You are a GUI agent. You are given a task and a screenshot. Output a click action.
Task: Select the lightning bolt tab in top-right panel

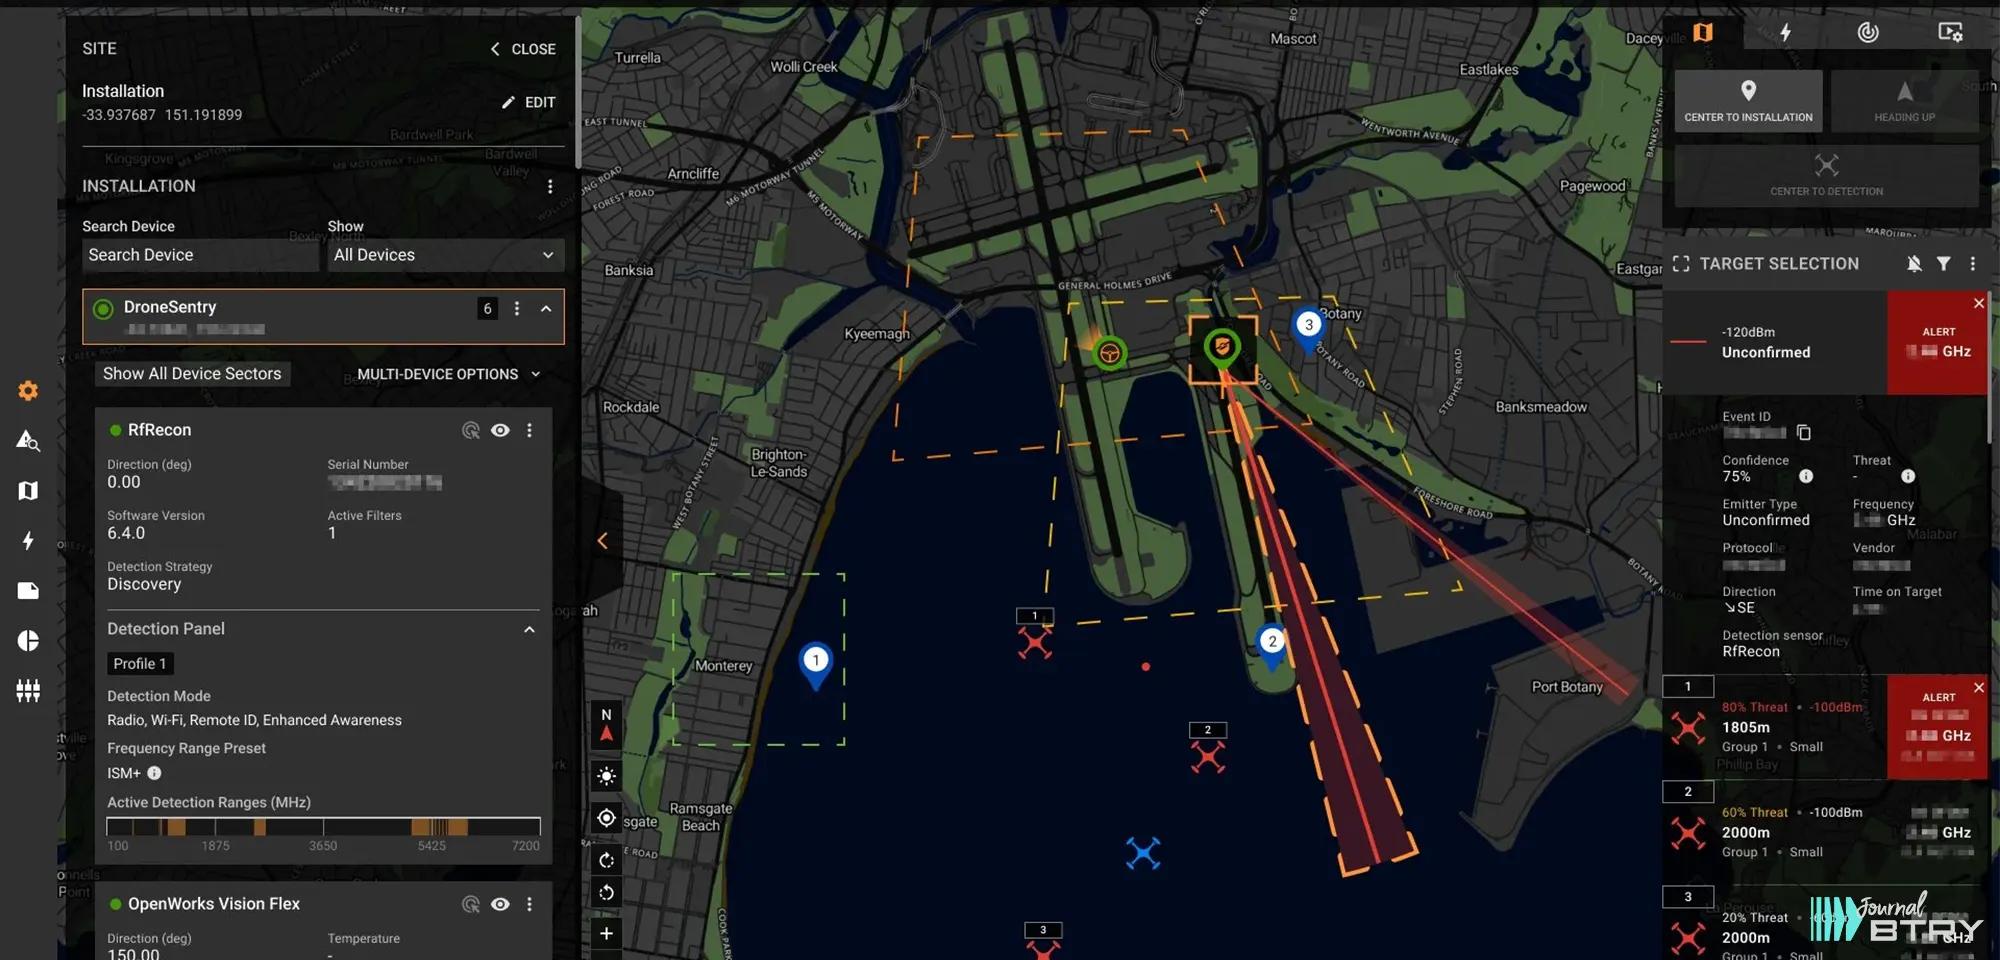tap(1786, 32)
